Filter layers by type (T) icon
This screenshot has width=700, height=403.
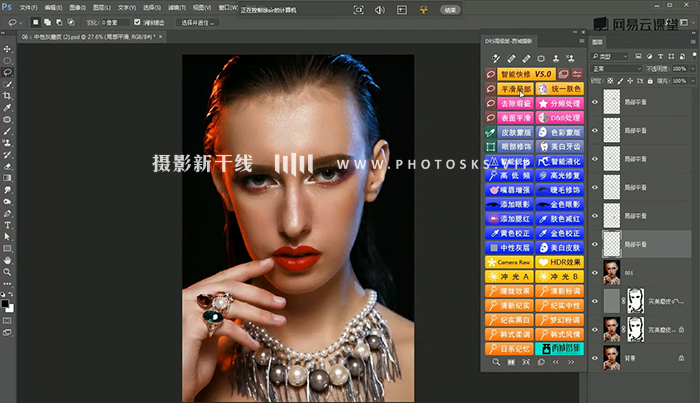(660, 56)
